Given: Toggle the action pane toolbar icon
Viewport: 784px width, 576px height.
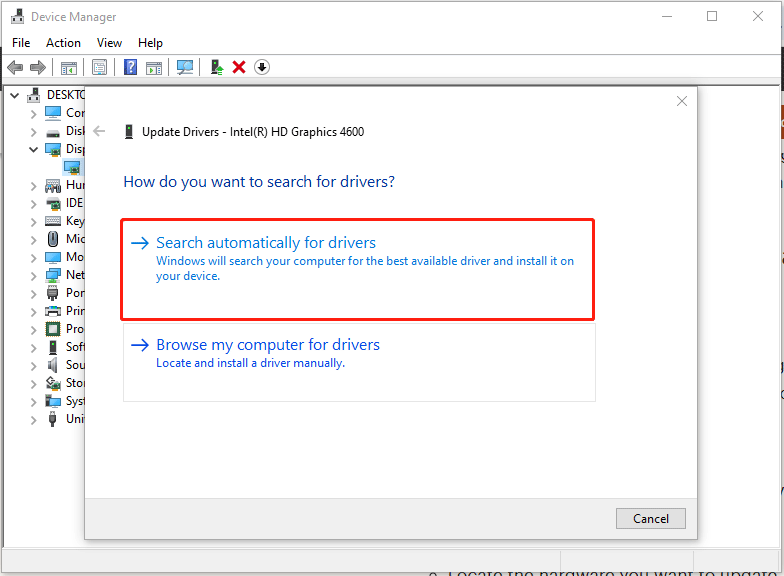Looking at the screenshot, I should [154, 68].
